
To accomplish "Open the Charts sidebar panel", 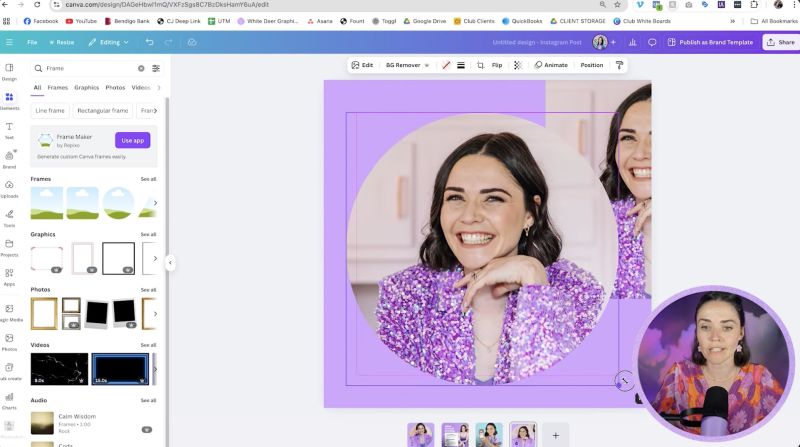I will pos(9,401).
